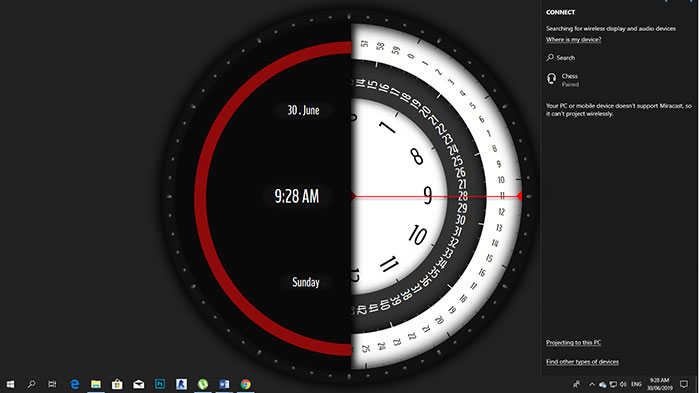Open Task View from the taskbar
Image resolution: width=700 pixels, height=393 pixels.
tap(52, 384)
